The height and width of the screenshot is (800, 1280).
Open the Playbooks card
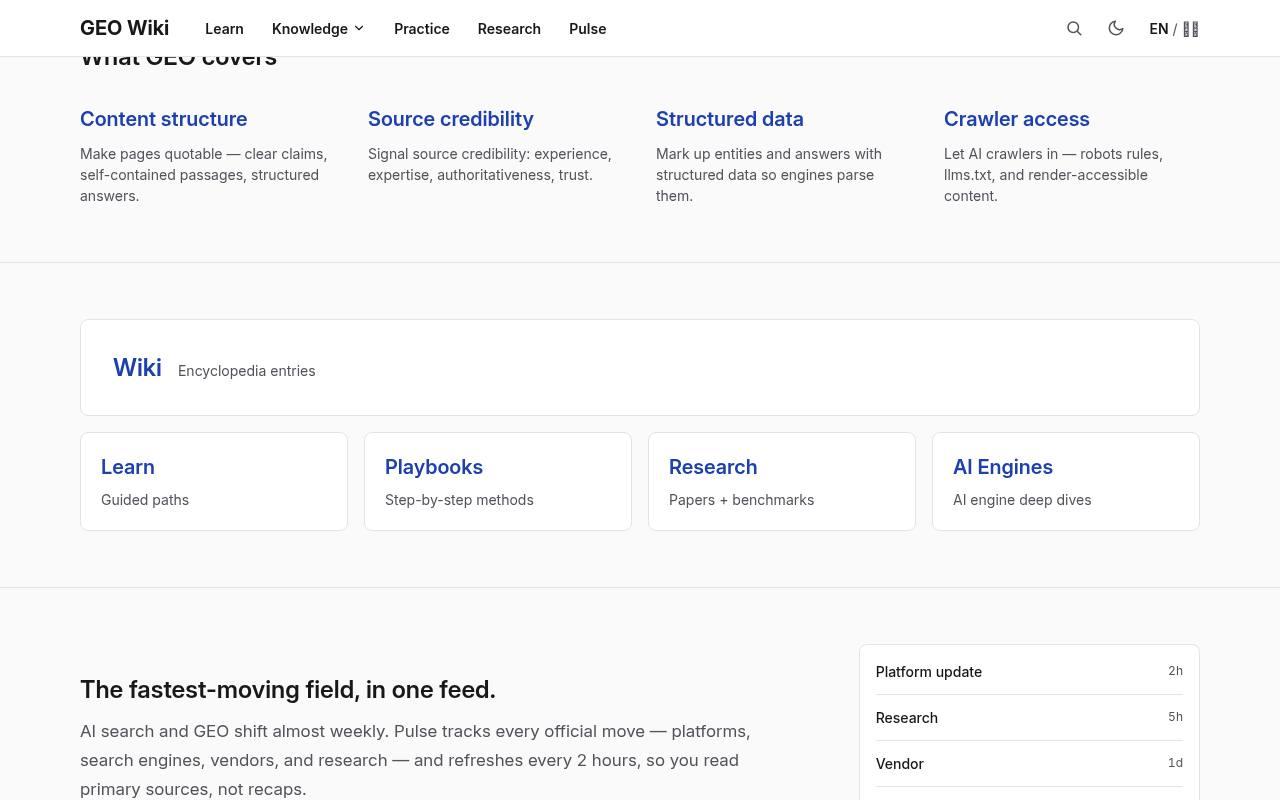[x=498, y=481]
